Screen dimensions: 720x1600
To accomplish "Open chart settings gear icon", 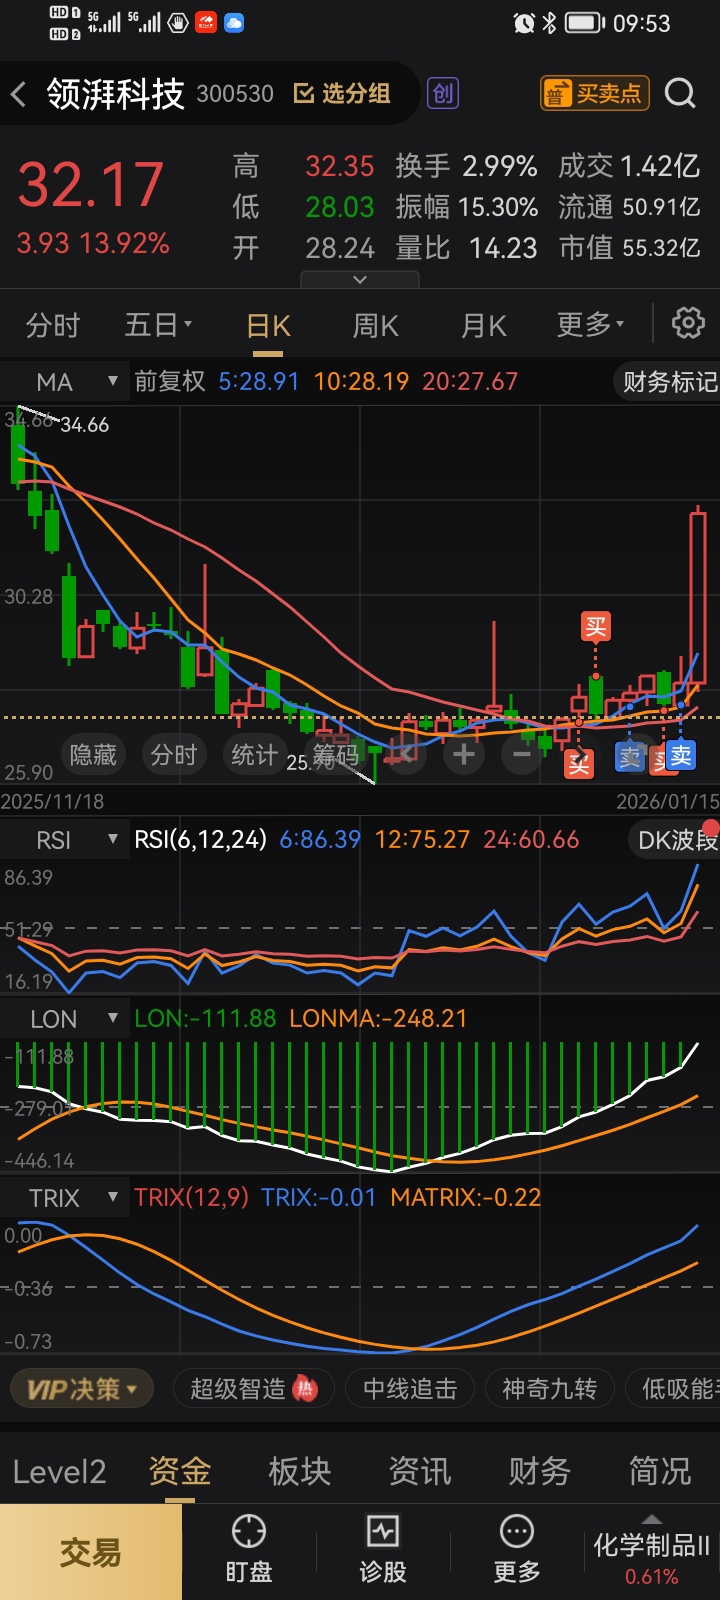I will tap(688, 324).
